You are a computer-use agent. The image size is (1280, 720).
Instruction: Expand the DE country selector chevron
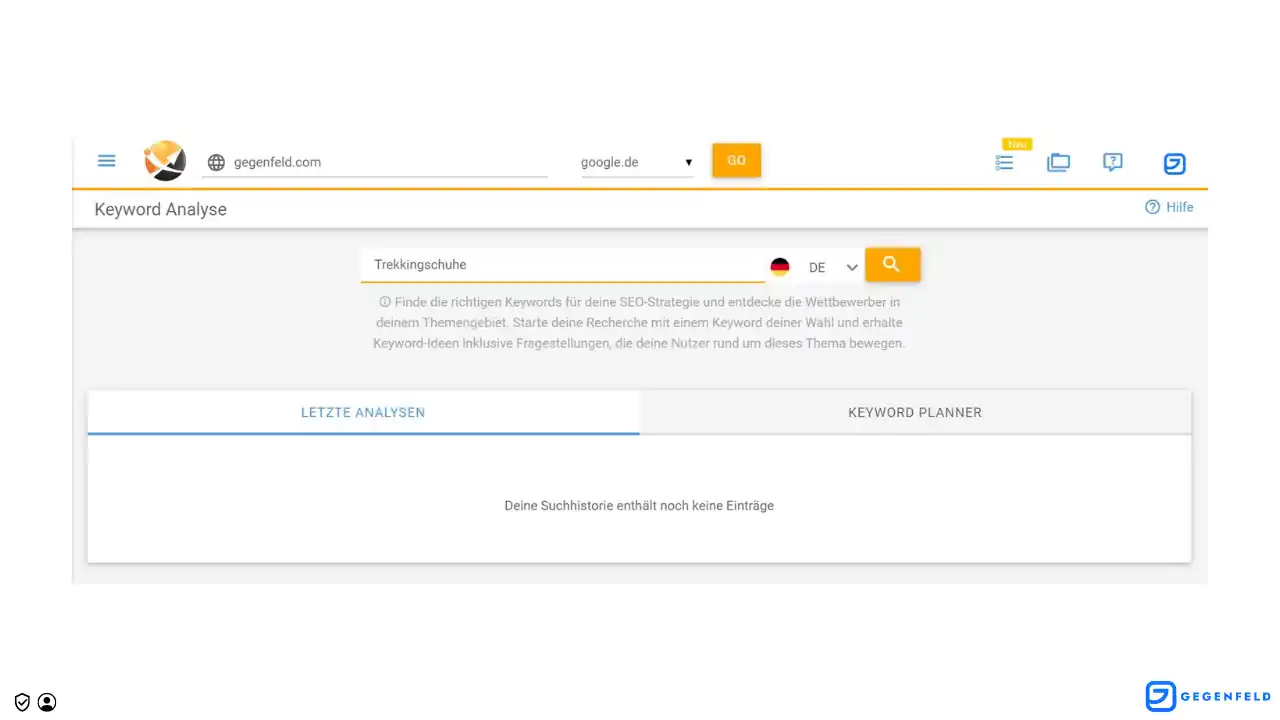[x=852, y=267]
